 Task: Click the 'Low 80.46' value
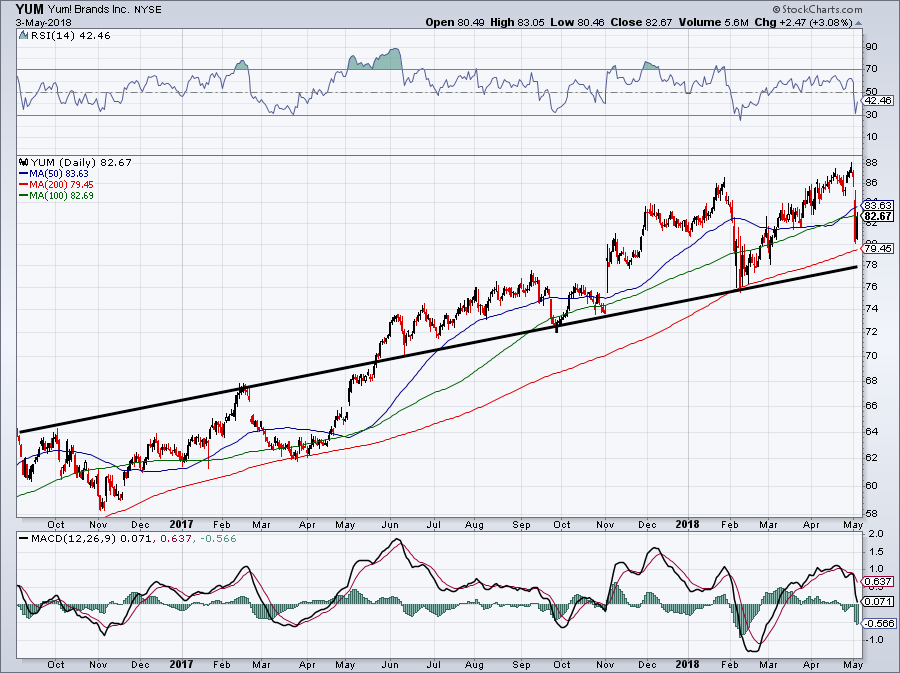tap(577, 22)
